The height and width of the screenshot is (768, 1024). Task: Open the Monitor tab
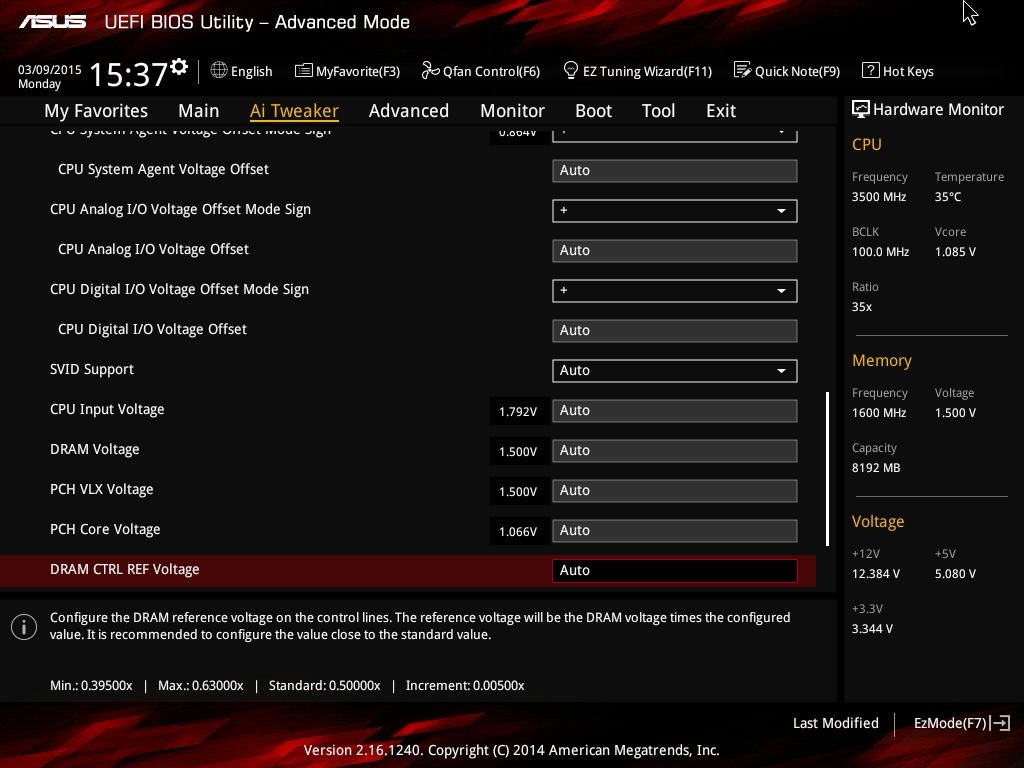(512, 111)
